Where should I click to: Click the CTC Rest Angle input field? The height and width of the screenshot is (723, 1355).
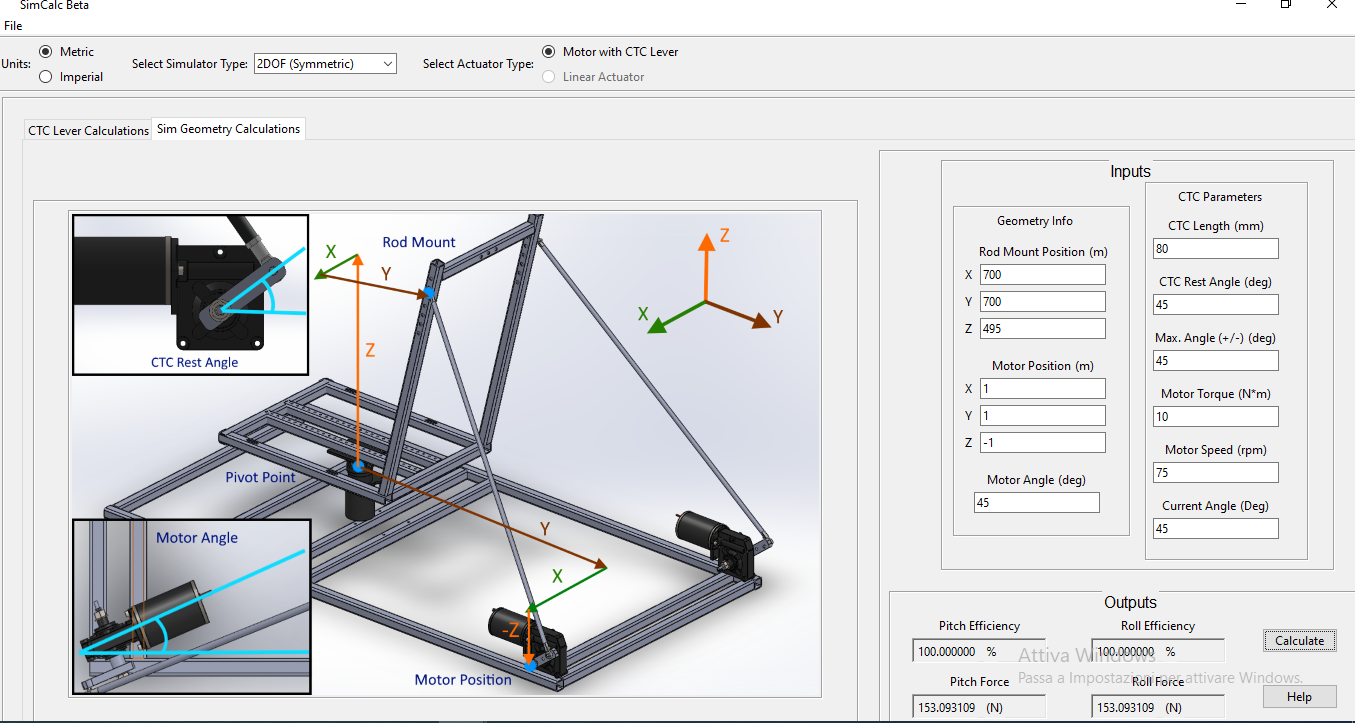pyautogui.click(x=1215, y=305)
